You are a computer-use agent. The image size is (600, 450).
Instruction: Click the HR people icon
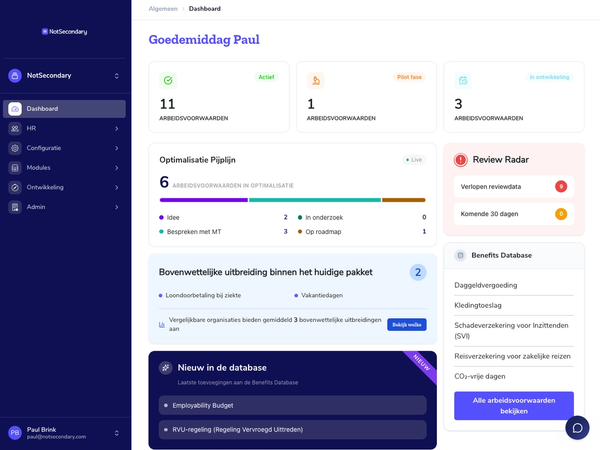15,129
